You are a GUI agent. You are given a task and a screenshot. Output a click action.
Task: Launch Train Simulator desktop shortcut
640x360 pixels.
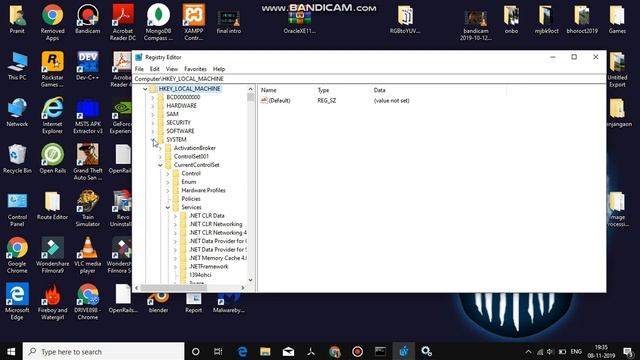pyautogui.click(x=87, y=209)
